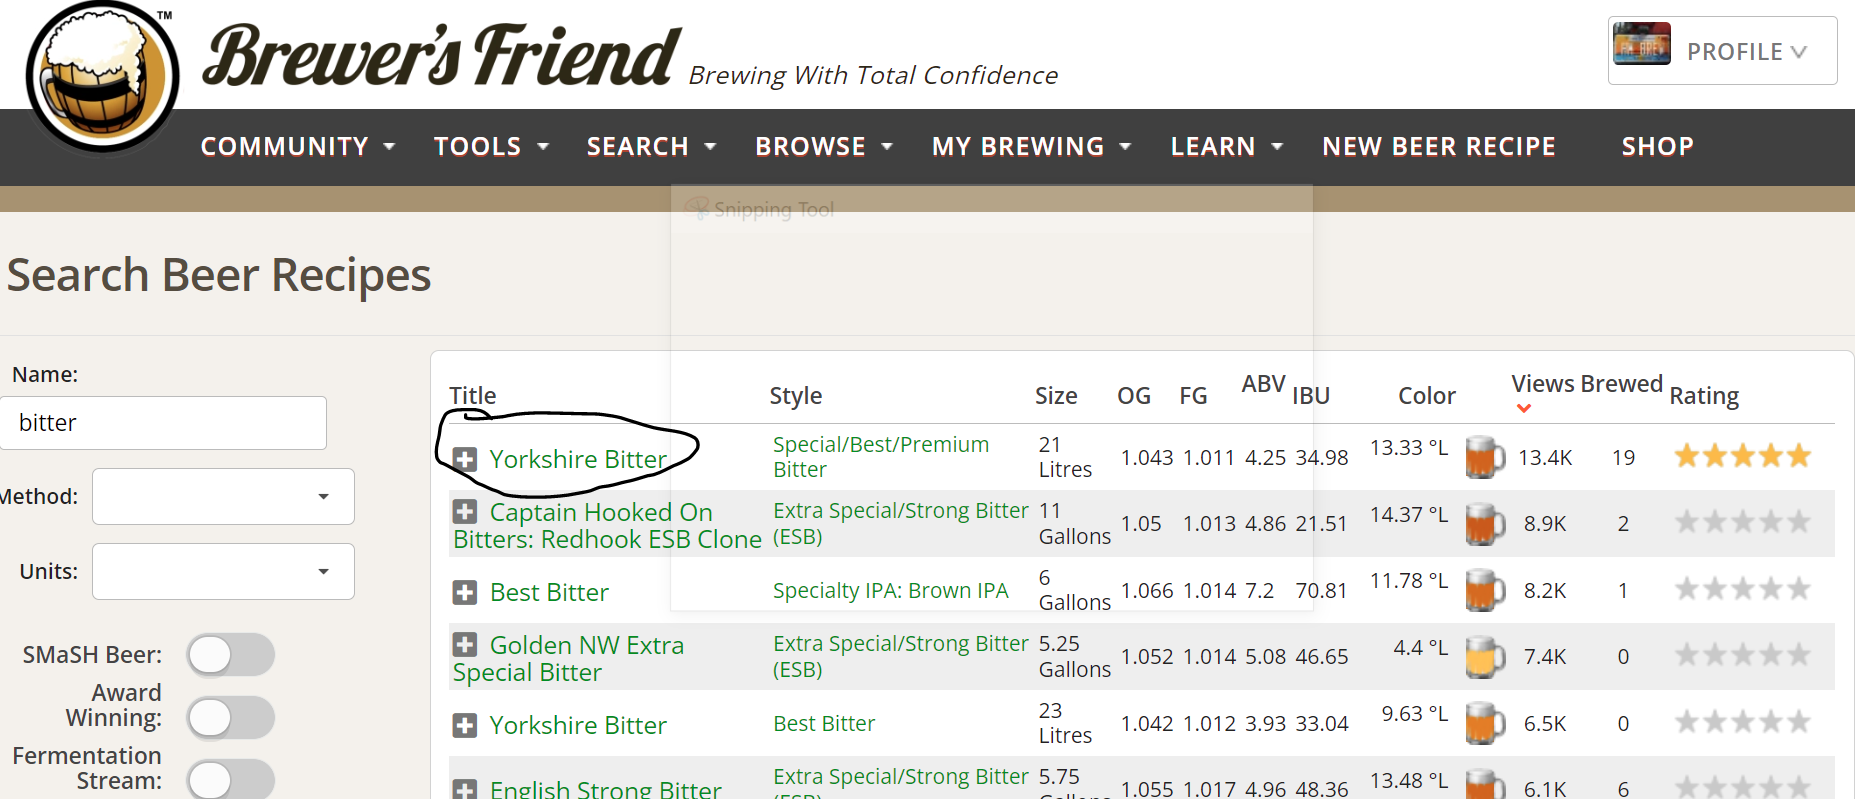The height and width of the screenshot is (799, 1855).
Task: Click the 70.81 IBU value
Action: click(1321, 591)
